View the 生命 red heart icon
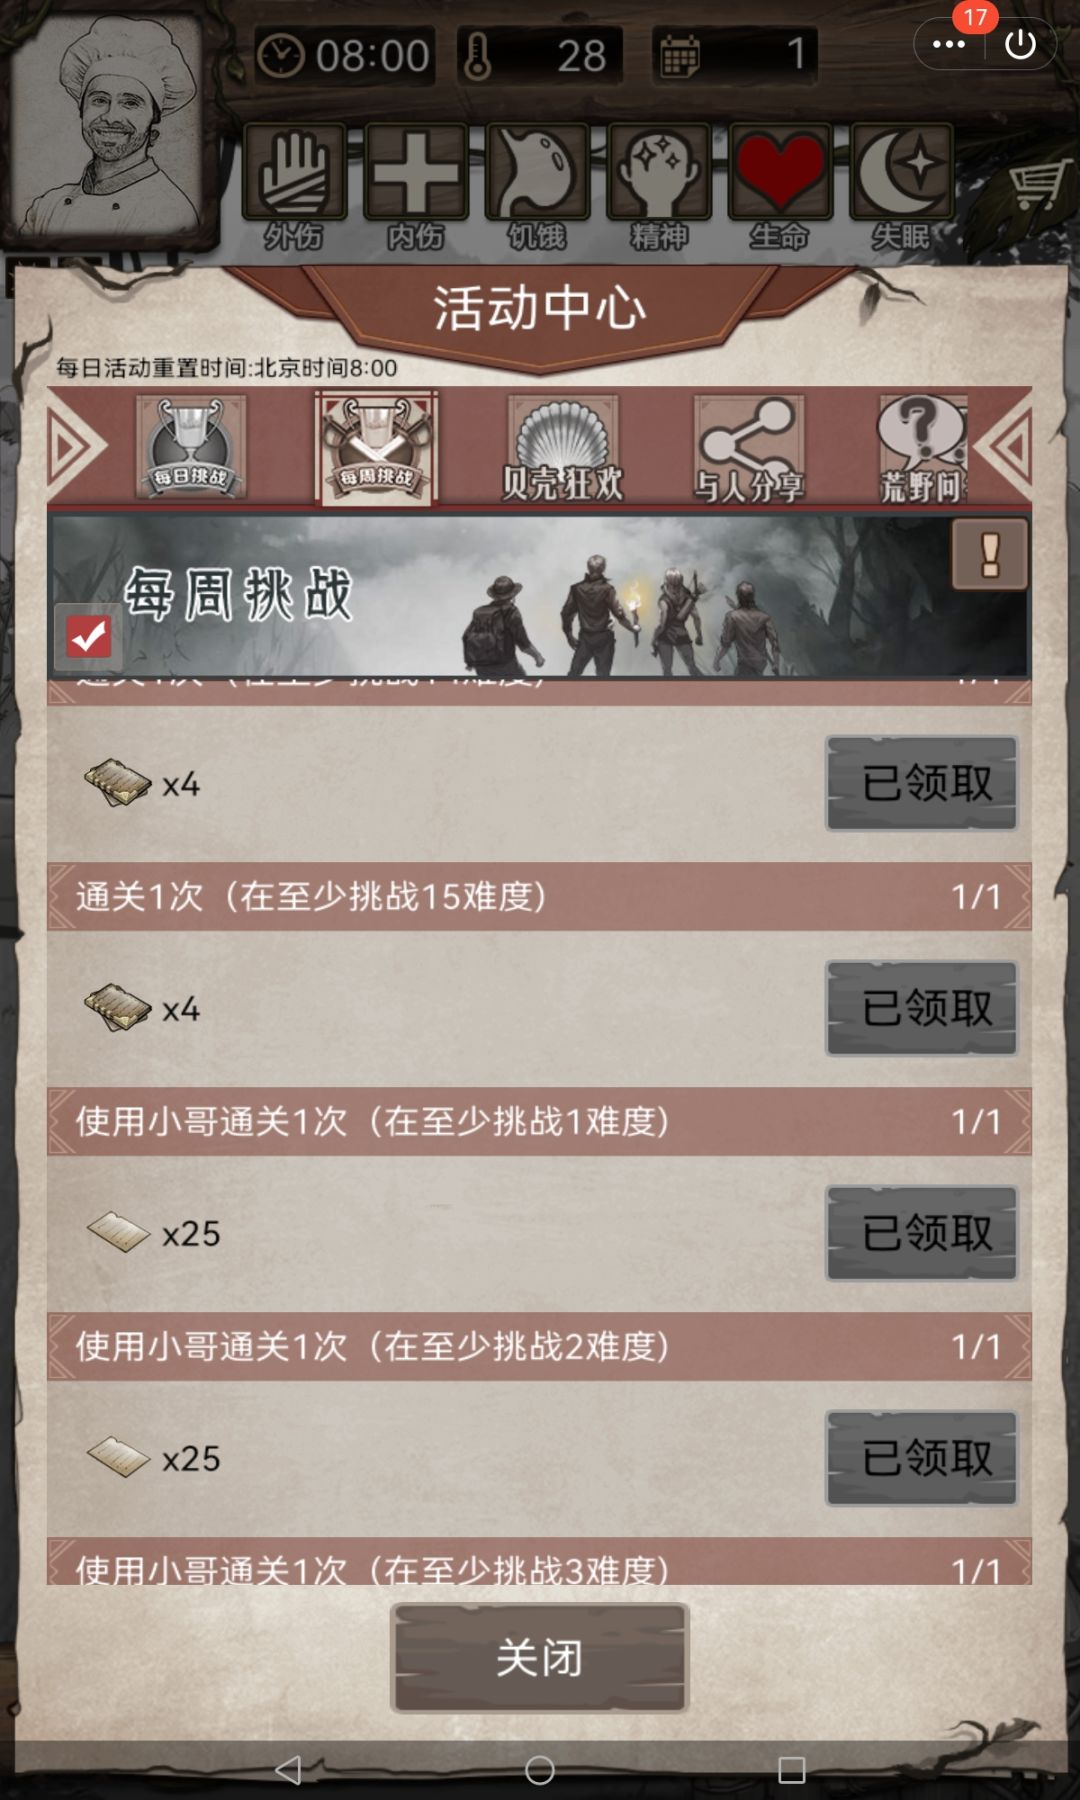This screenshot has height=1800, width=1080. (780, 172)
